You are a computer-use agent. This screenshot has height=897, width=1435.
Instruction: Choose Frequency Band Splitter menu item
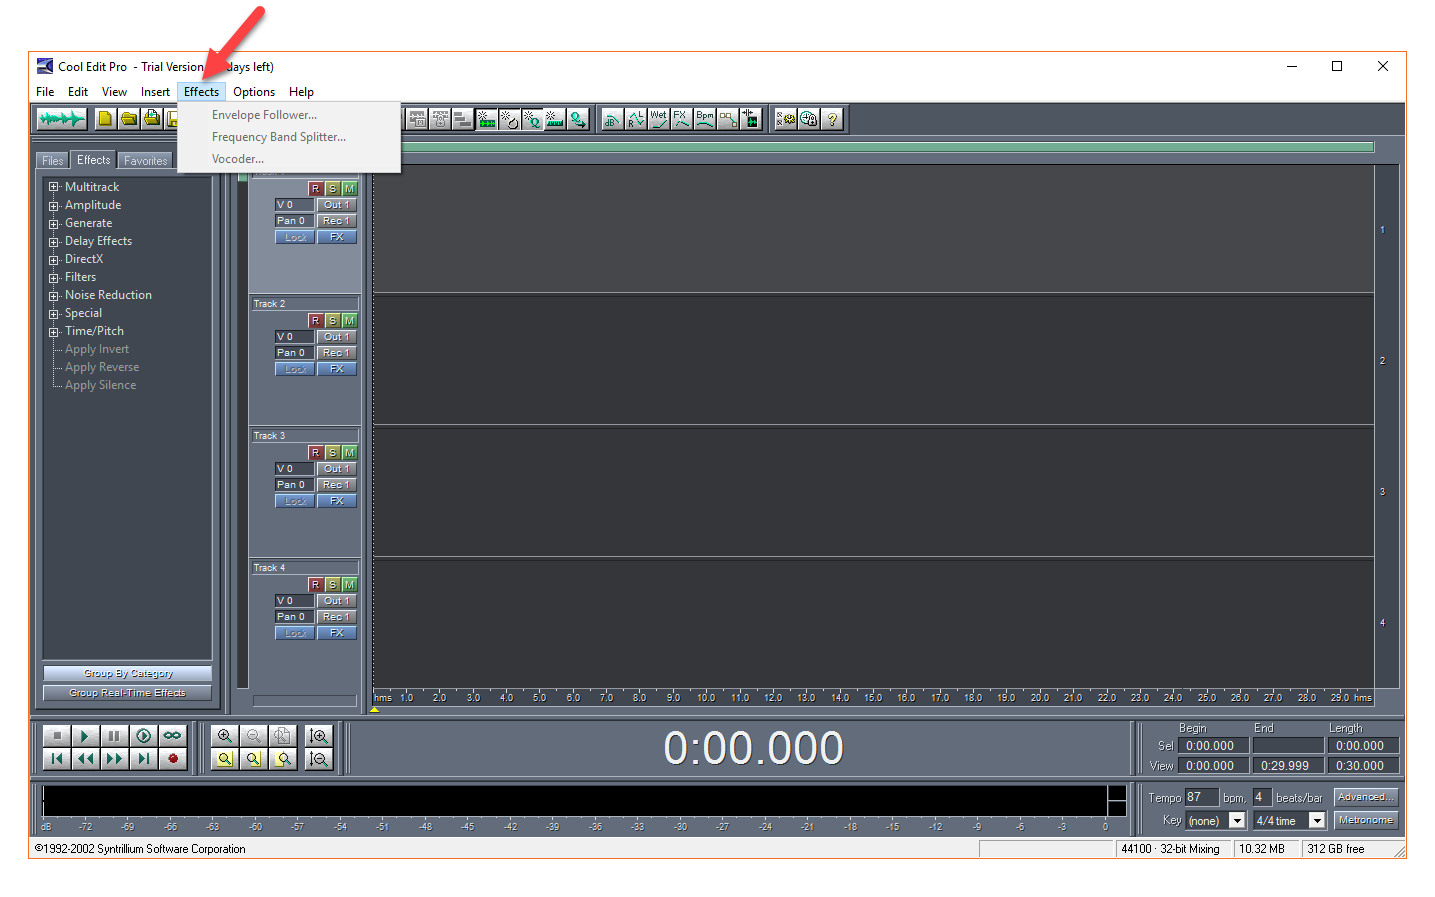pos(289,137)
